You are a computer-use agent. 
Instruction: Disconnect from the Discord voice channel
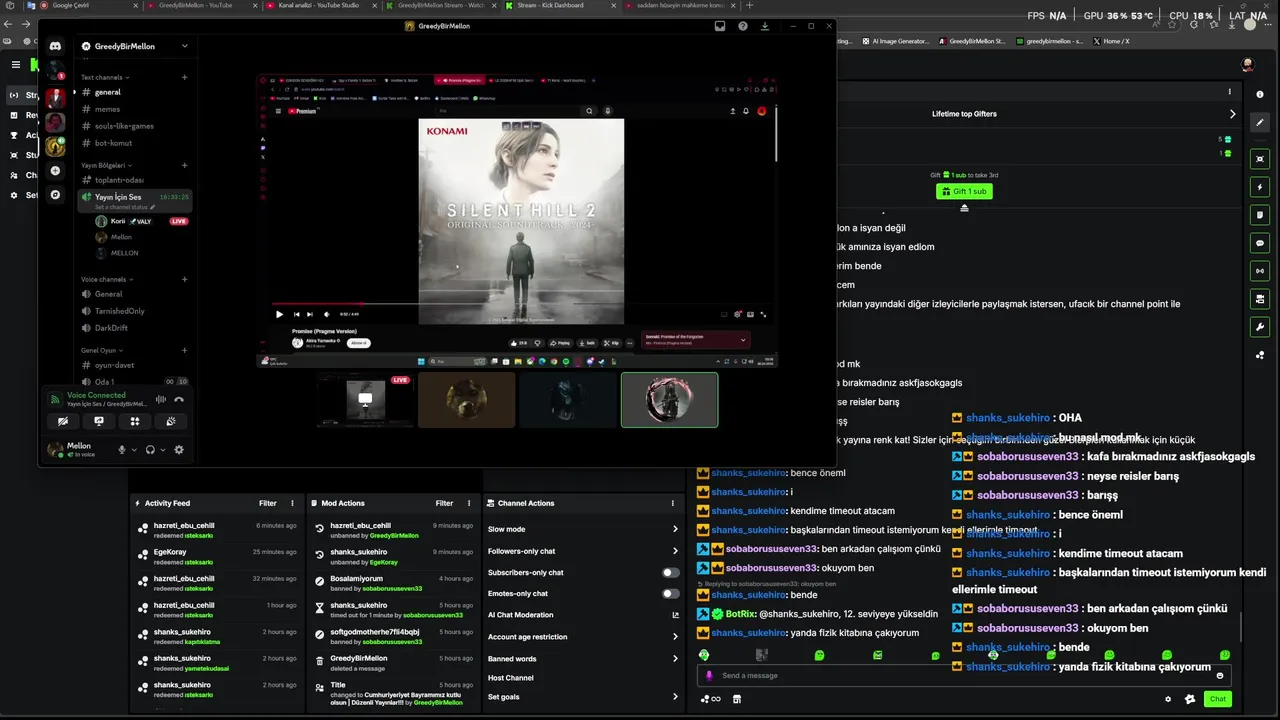tap(179, 399)
